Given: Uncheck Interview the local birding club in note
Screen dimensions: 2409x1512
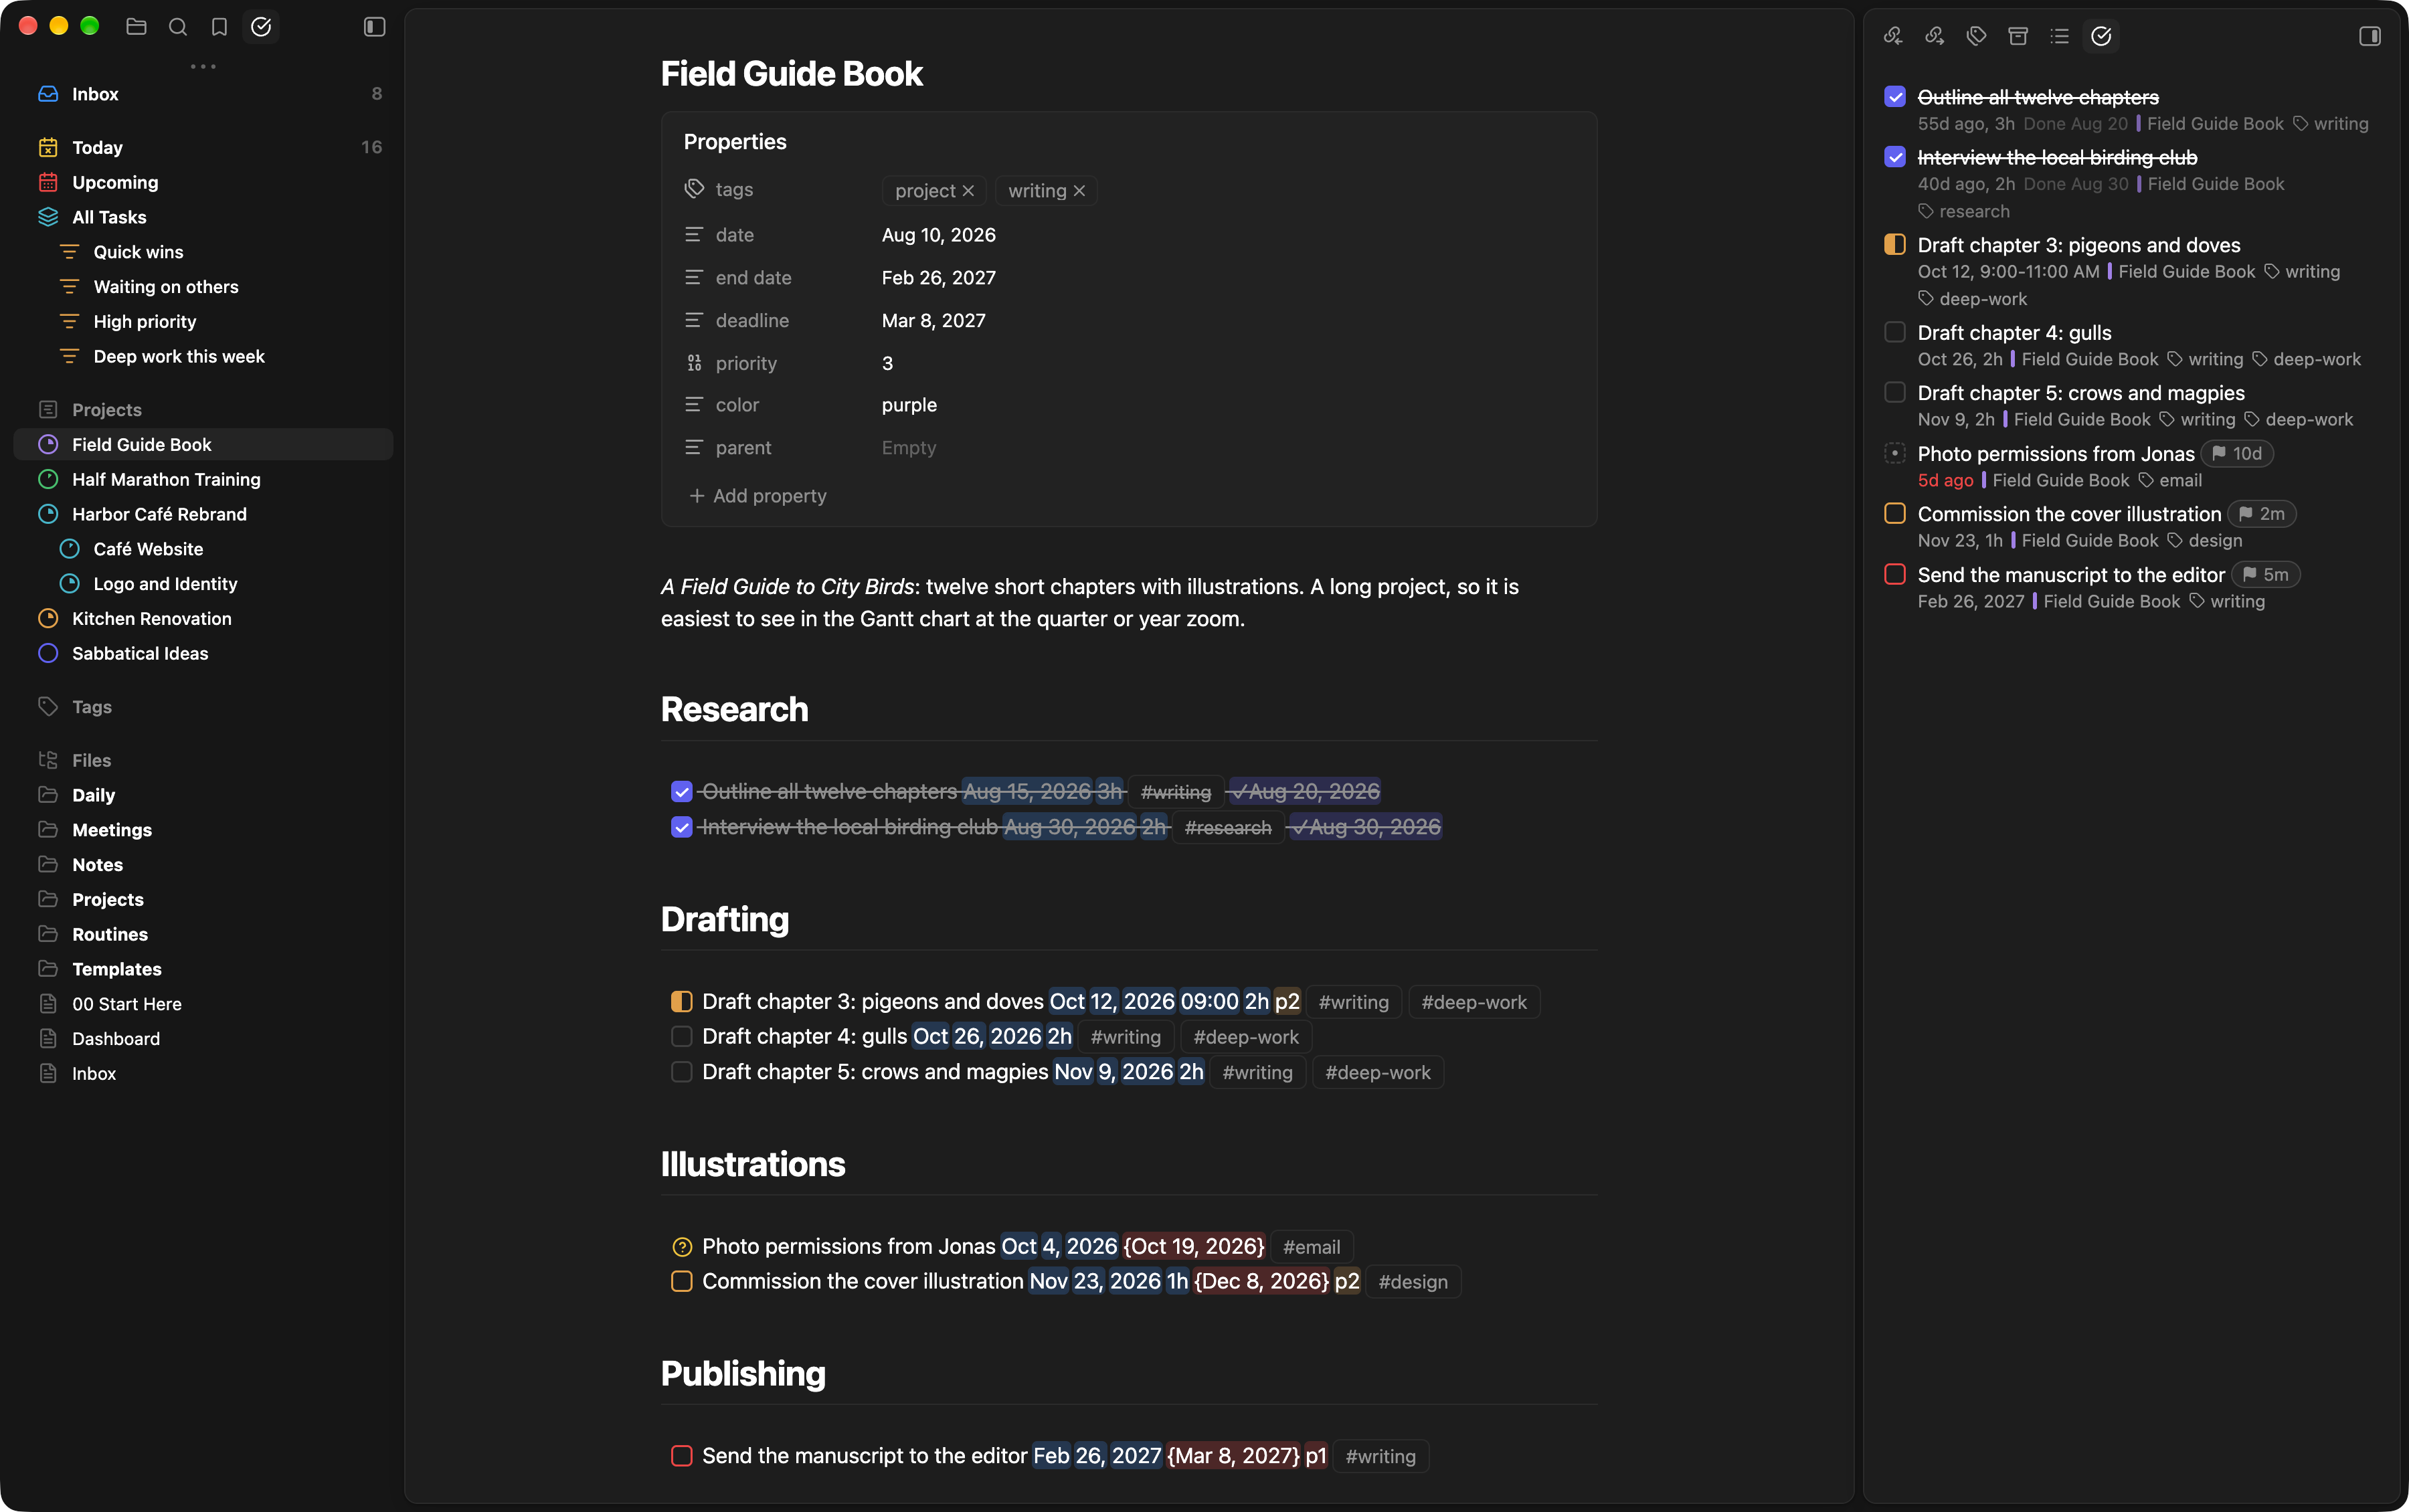Looking at the screenshot, I should 682,827.
